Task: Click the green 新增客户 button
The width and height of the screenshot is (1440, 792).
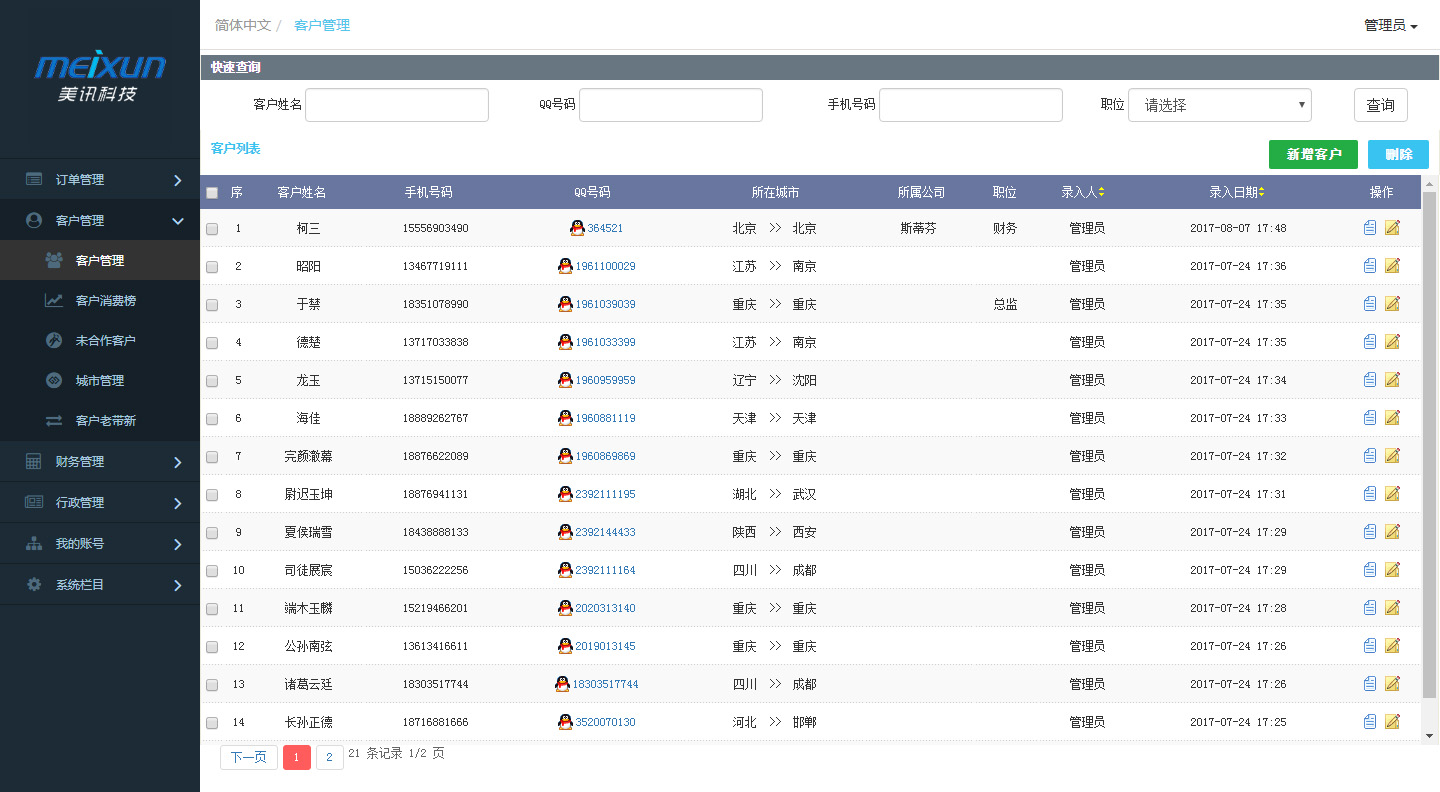Action: pos(1314,154)
